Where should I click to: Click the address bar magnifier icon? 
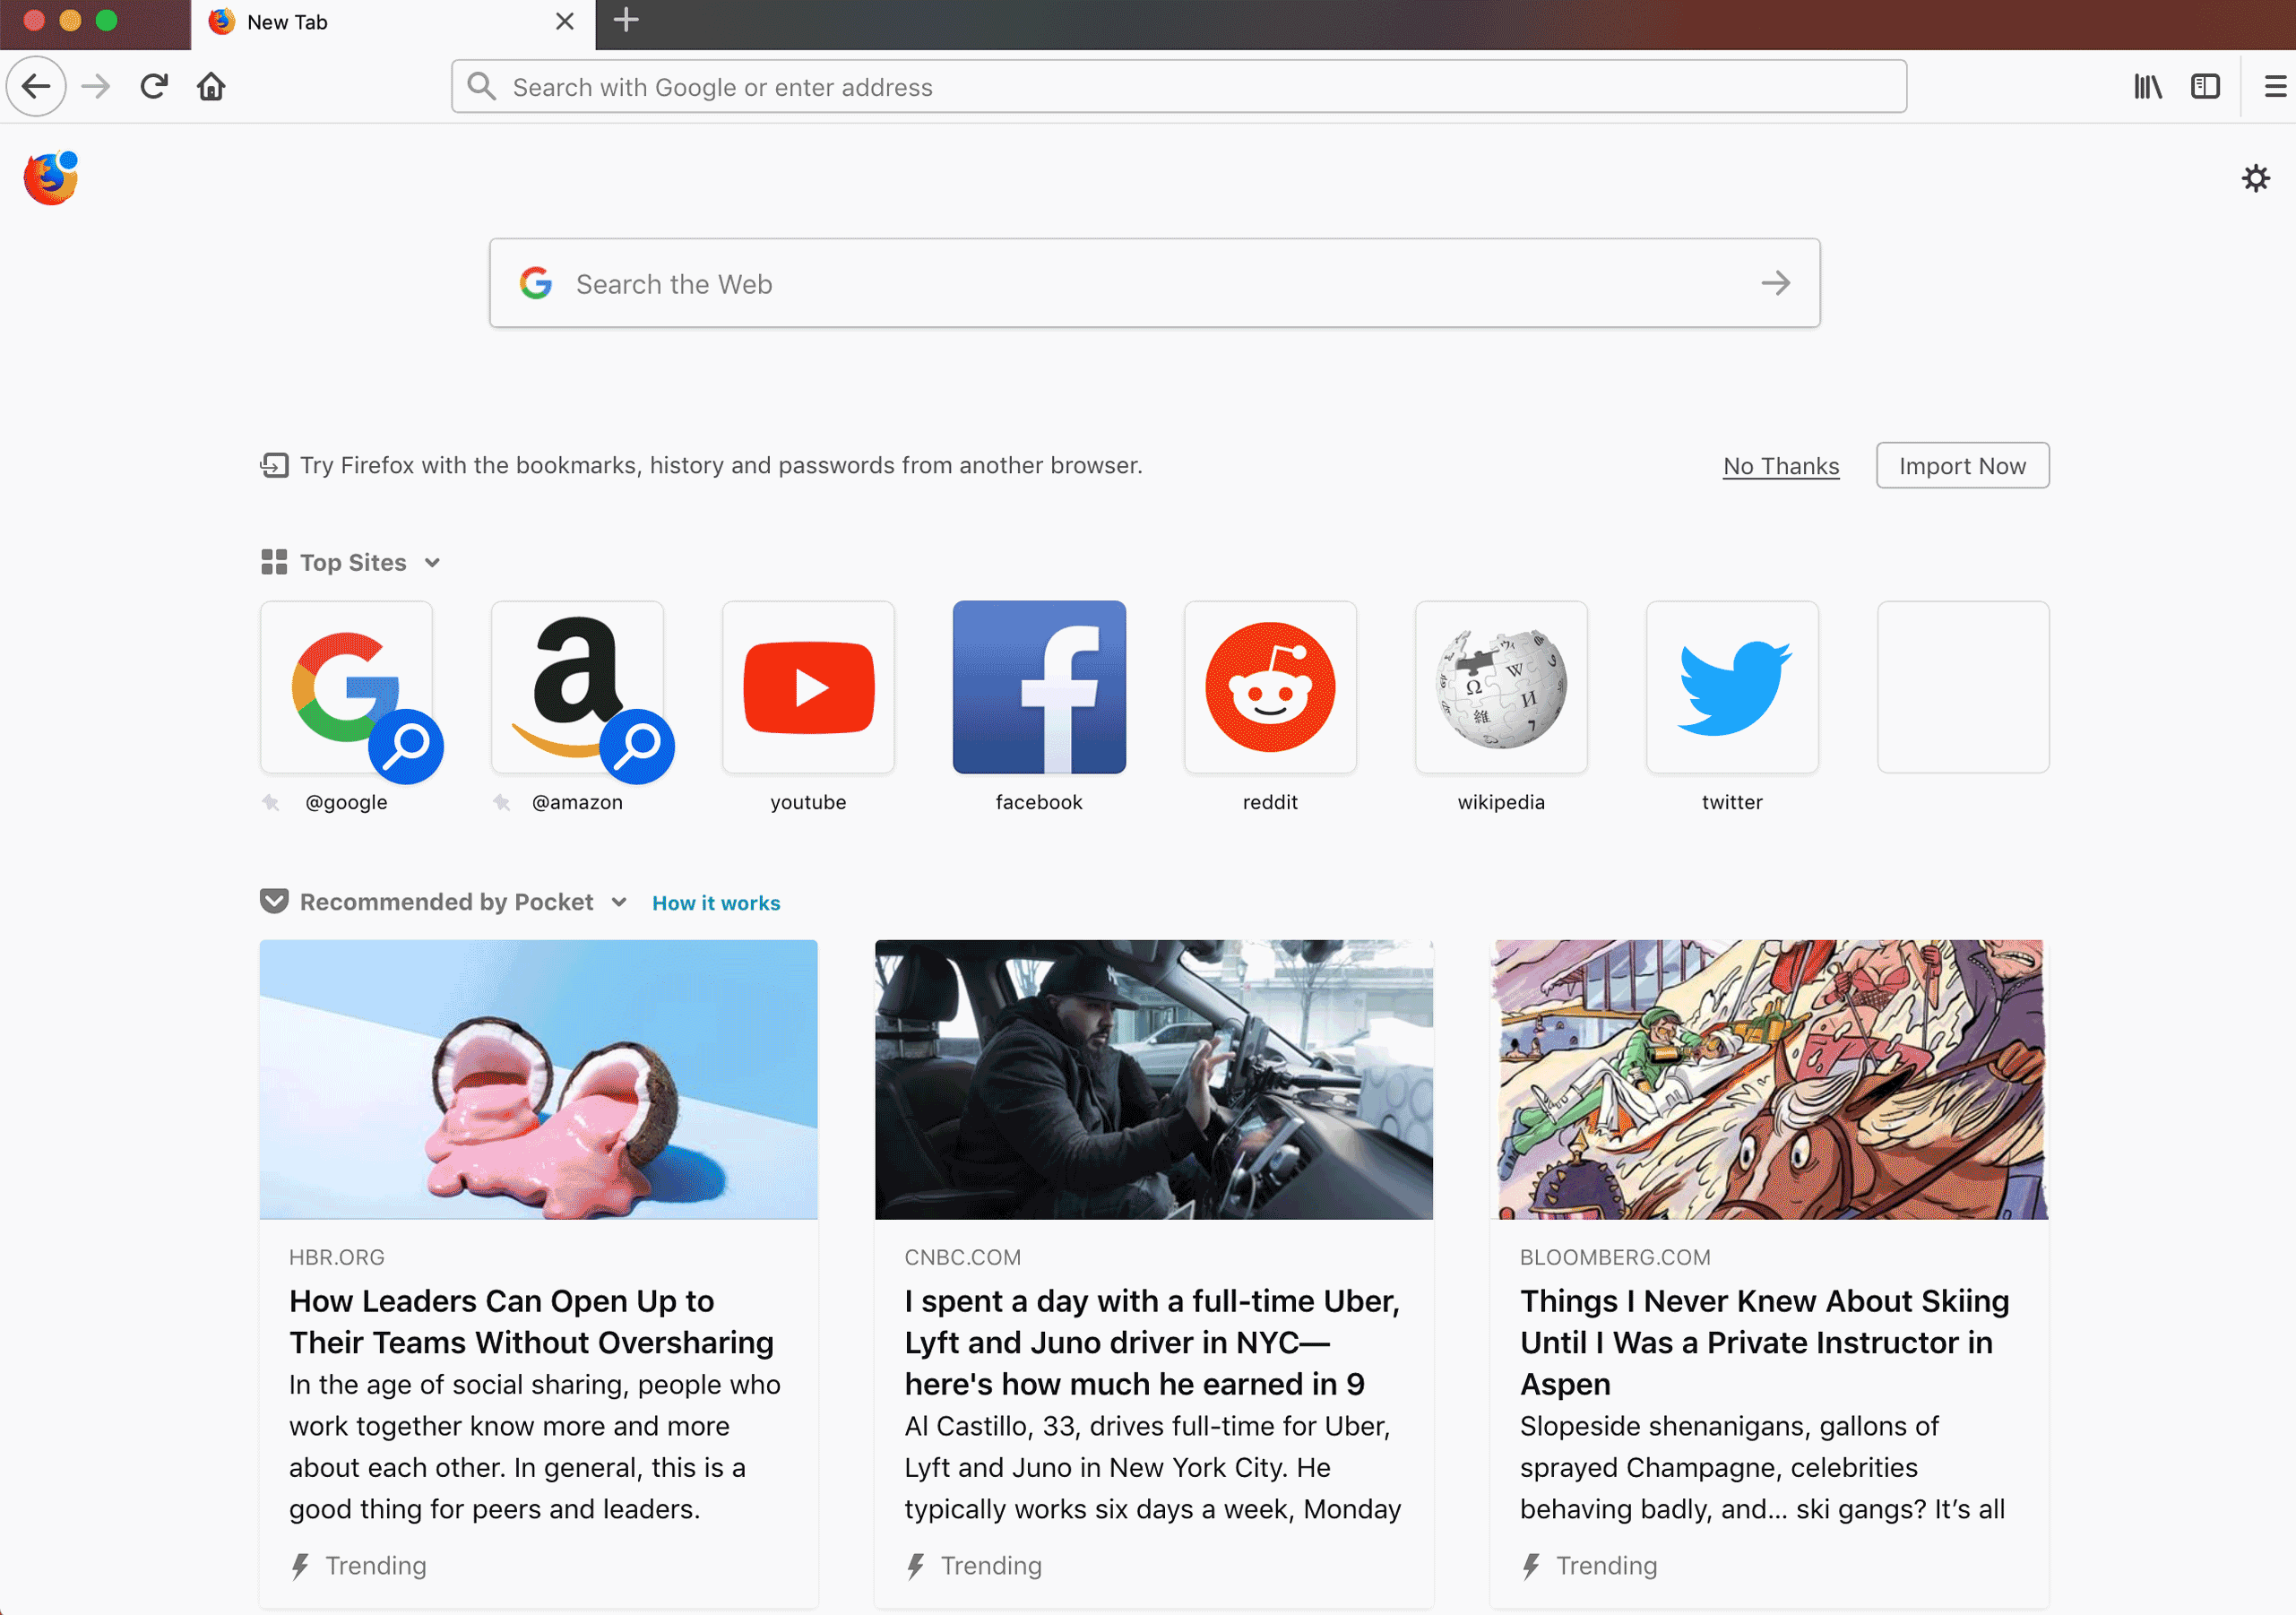(x=482, y=86)
